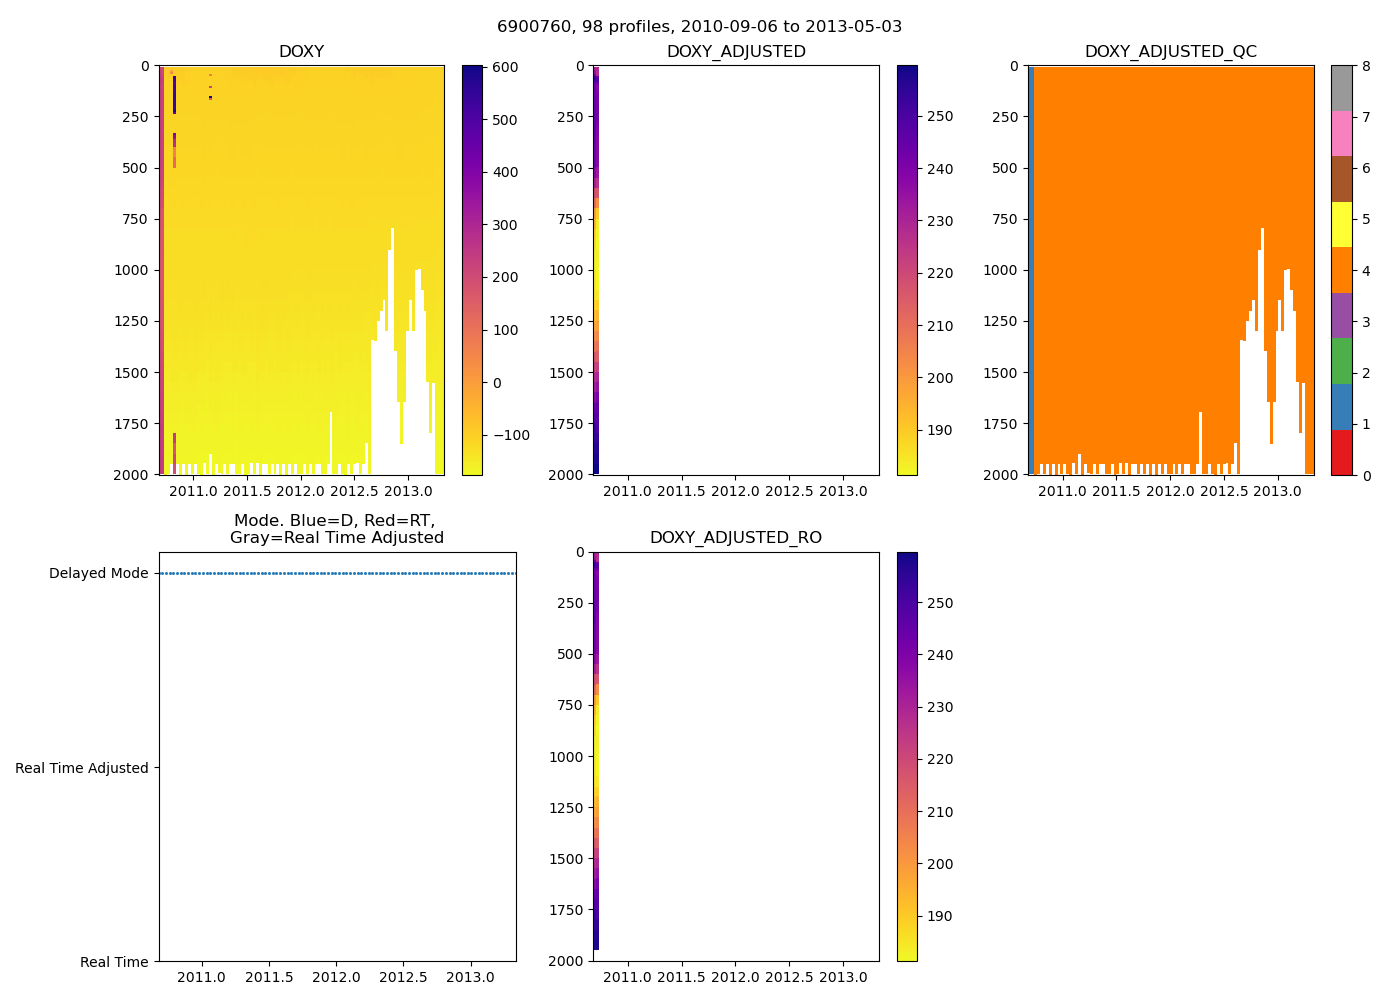Click the 'Delayed Mode' y-axis label
The width and height of the screenshot is (1400, 1000).
pos(98,573)
